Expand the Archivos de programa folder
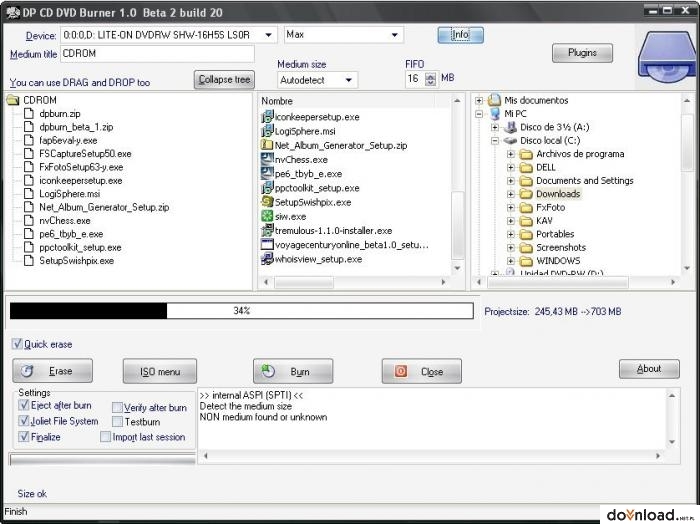 (x=511, y=154)
